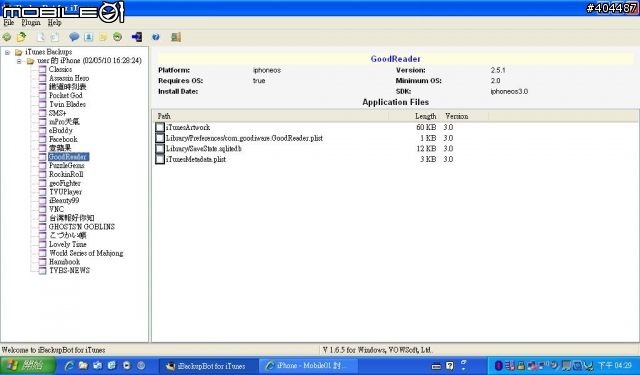Select RockinRoll in the tree
The height and width of the screenshot is (375, 640).
click(x=66, y=174)
